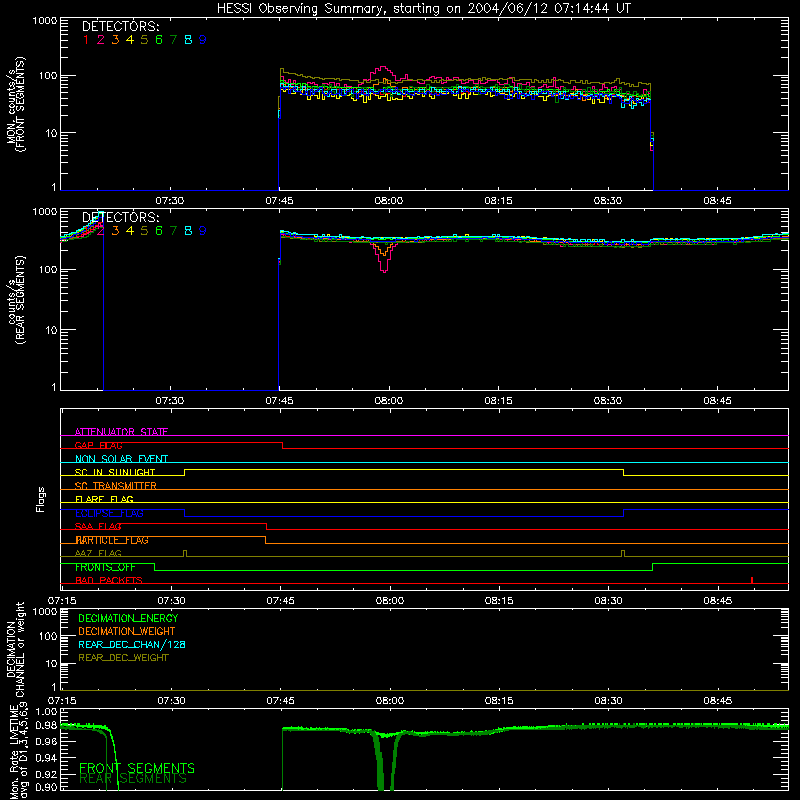Select cyan detector 8 in the front segments legend
The width and height of the screenshot is (800, 800).
point(188,40)
